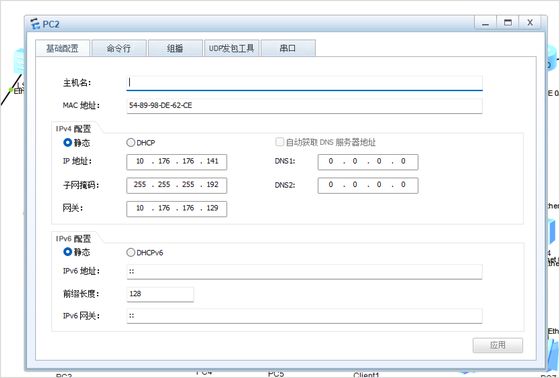560x378 pixels.
Task: Select IPv6 静态 radio button
Action: 68,252
